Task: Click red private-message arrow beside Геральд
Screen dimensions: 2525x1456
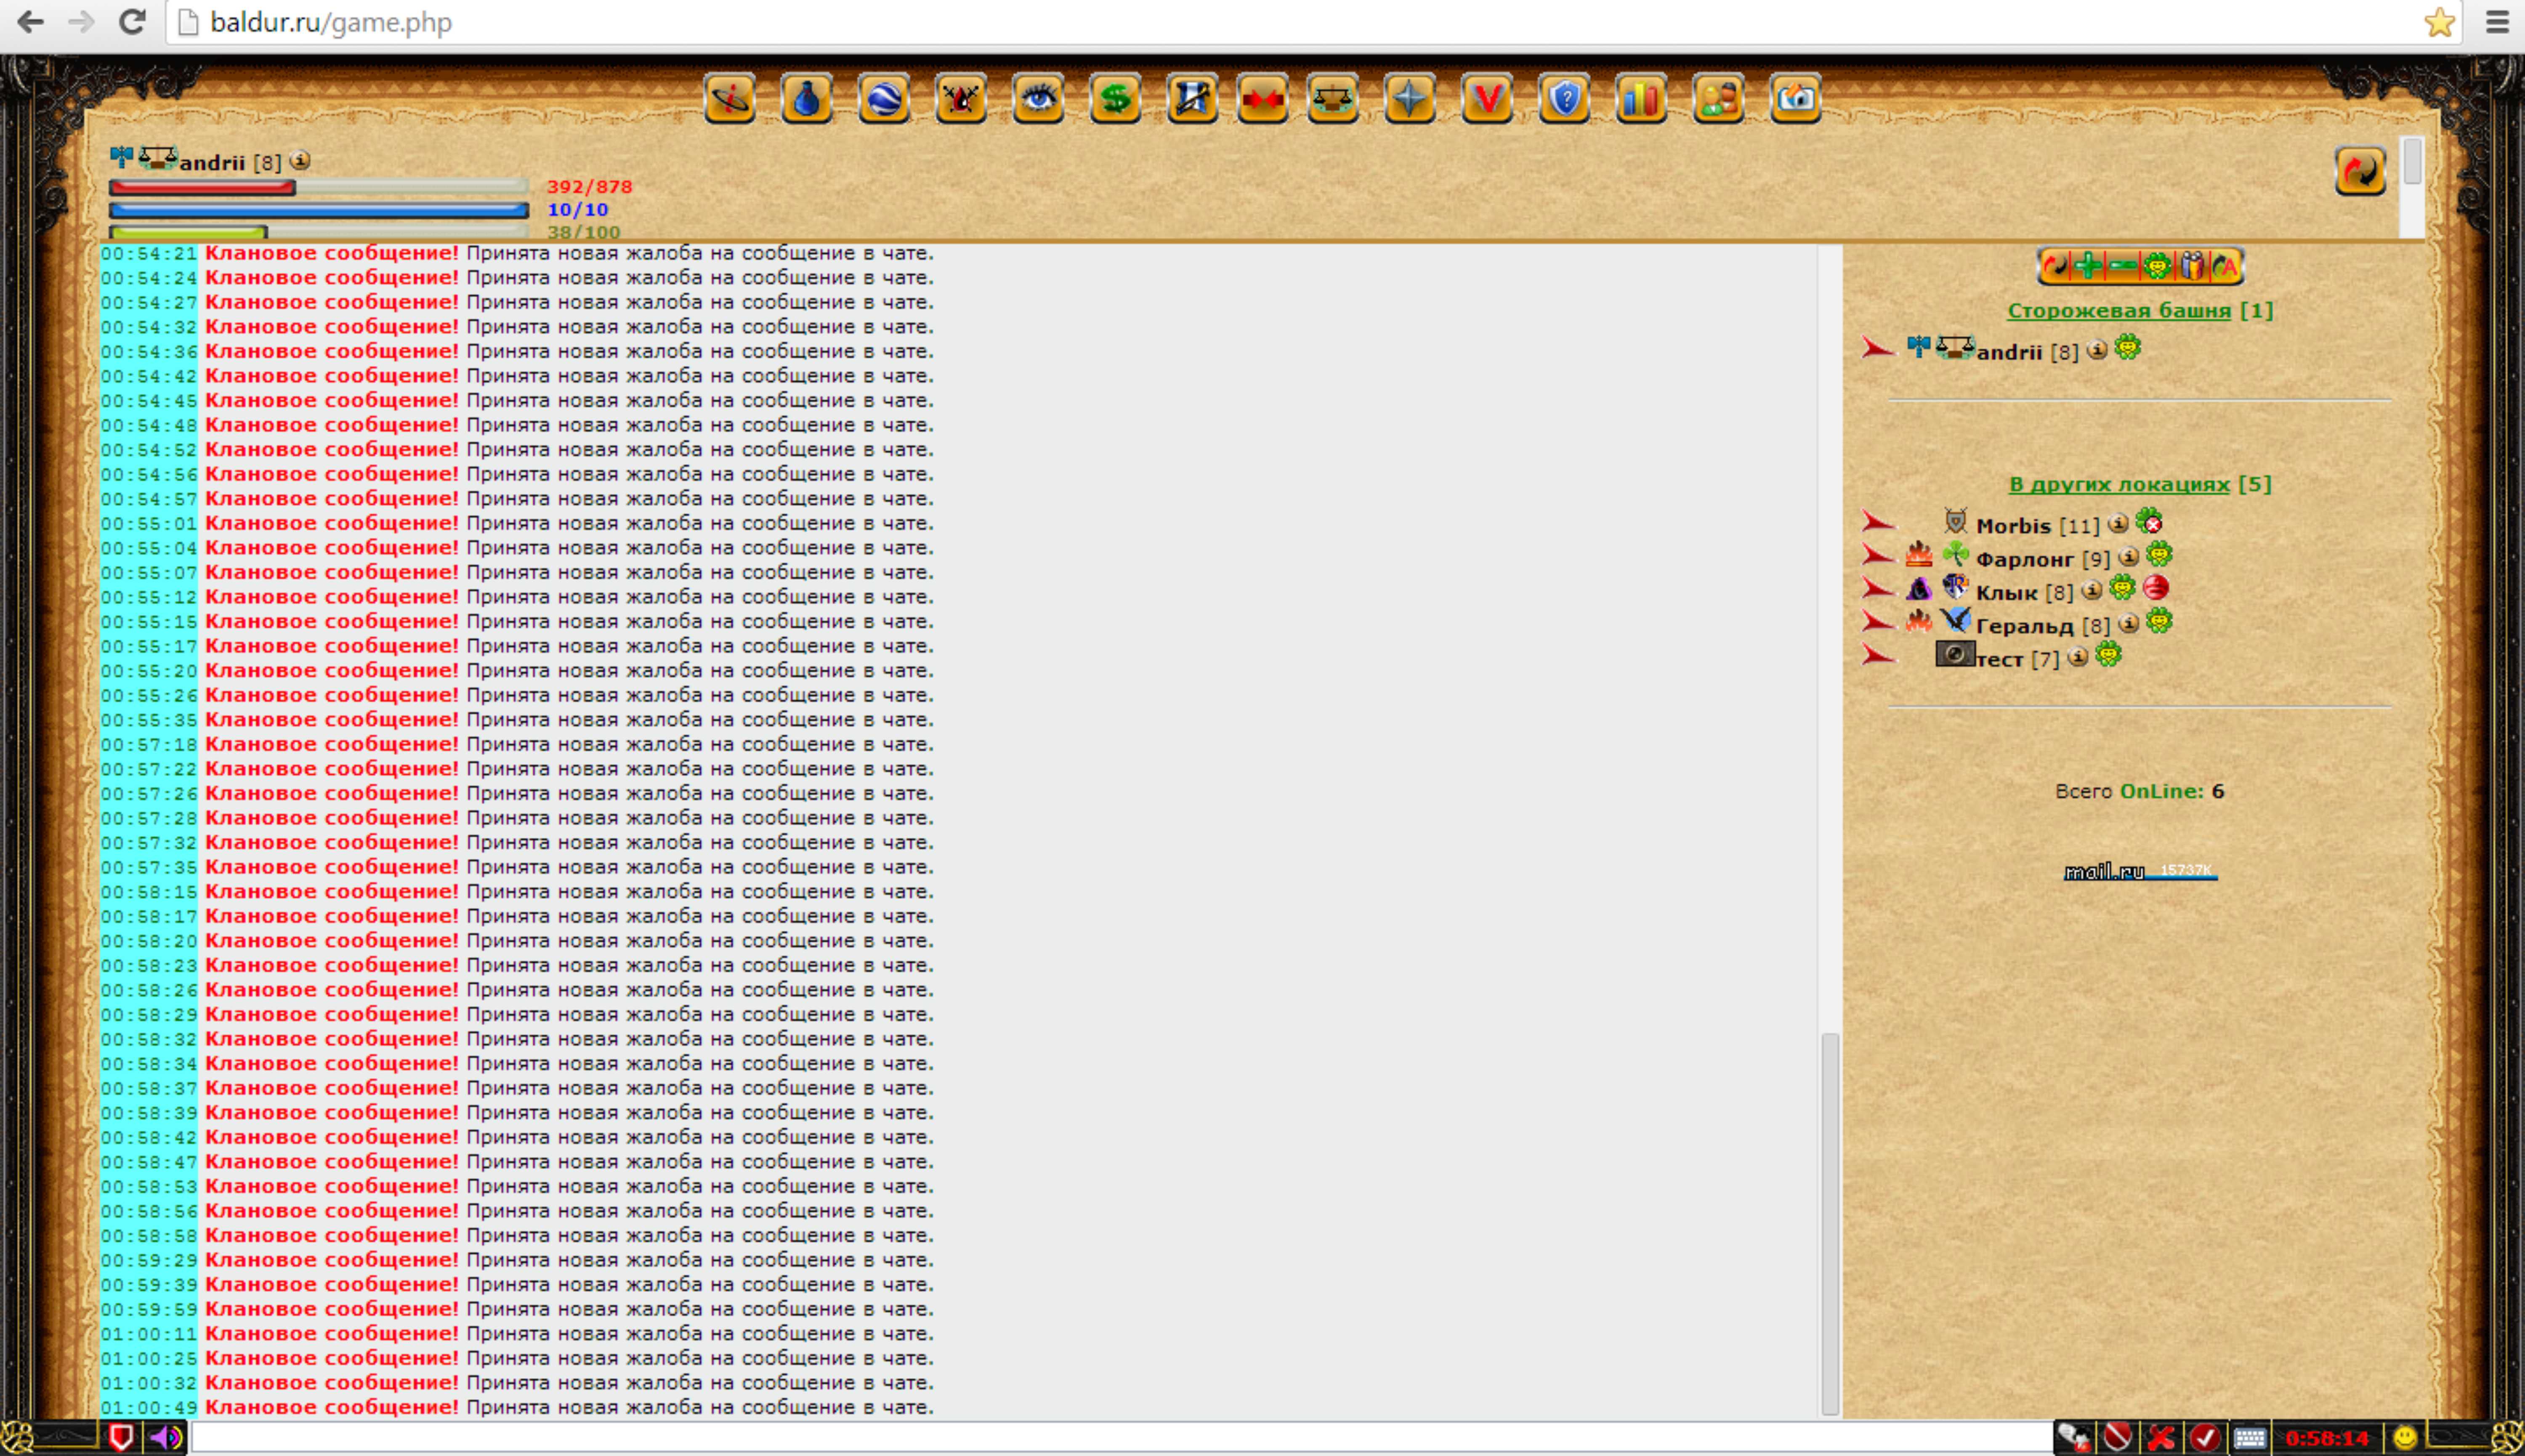Action: pyautogui.click(x=1878, y=622)
